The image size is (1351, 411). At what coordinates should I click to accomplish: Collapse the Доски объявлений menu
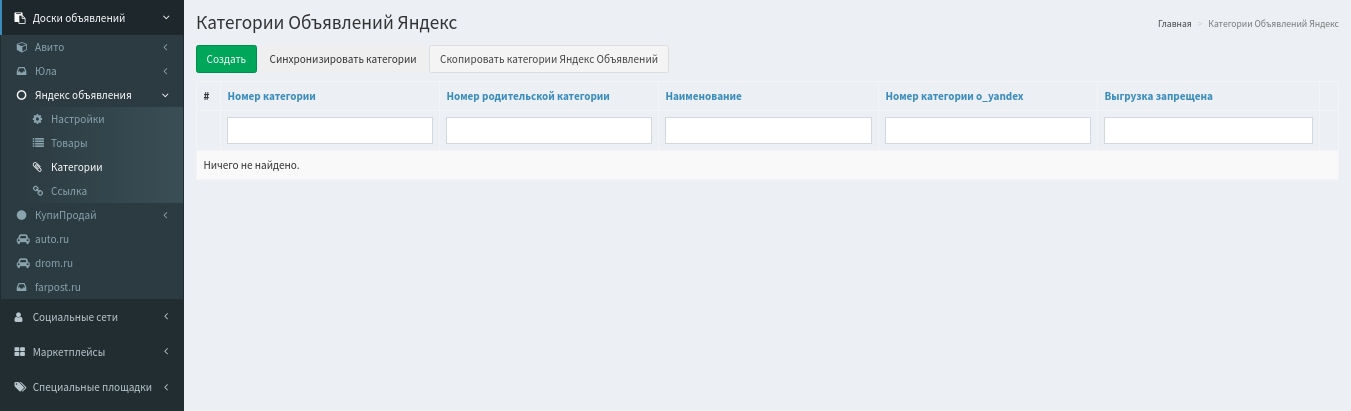click(x=166, y=18)
